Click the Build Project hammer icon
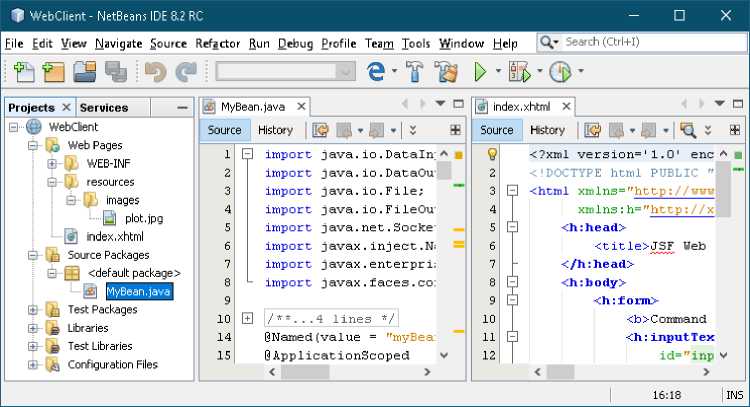Screen dimensions: 750x407 click(415, 72)
